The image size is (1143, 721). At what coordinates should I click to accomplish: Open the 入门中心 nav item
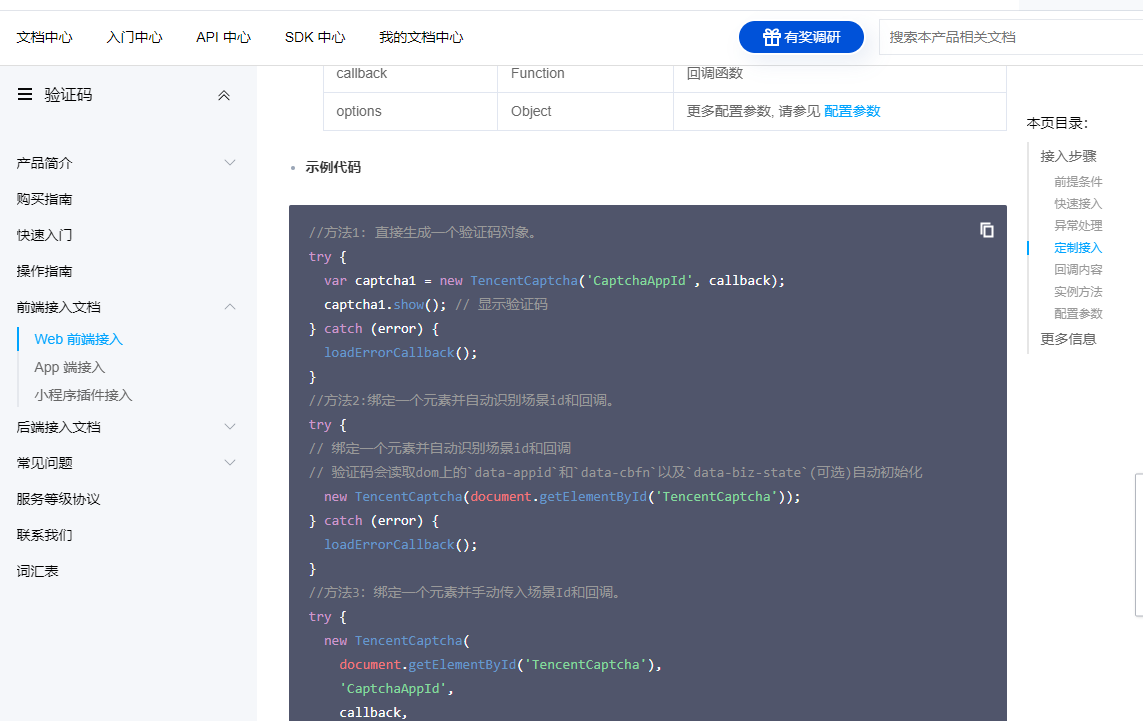coord(134,37)
